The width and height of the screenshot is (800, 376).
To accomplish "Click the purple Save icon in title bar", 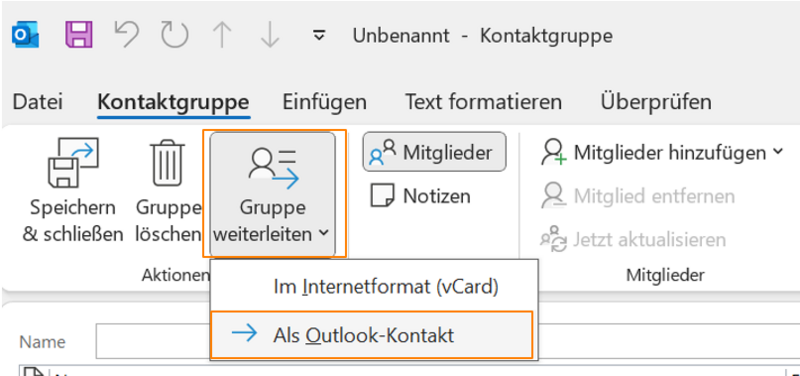I will click(79, 35).
